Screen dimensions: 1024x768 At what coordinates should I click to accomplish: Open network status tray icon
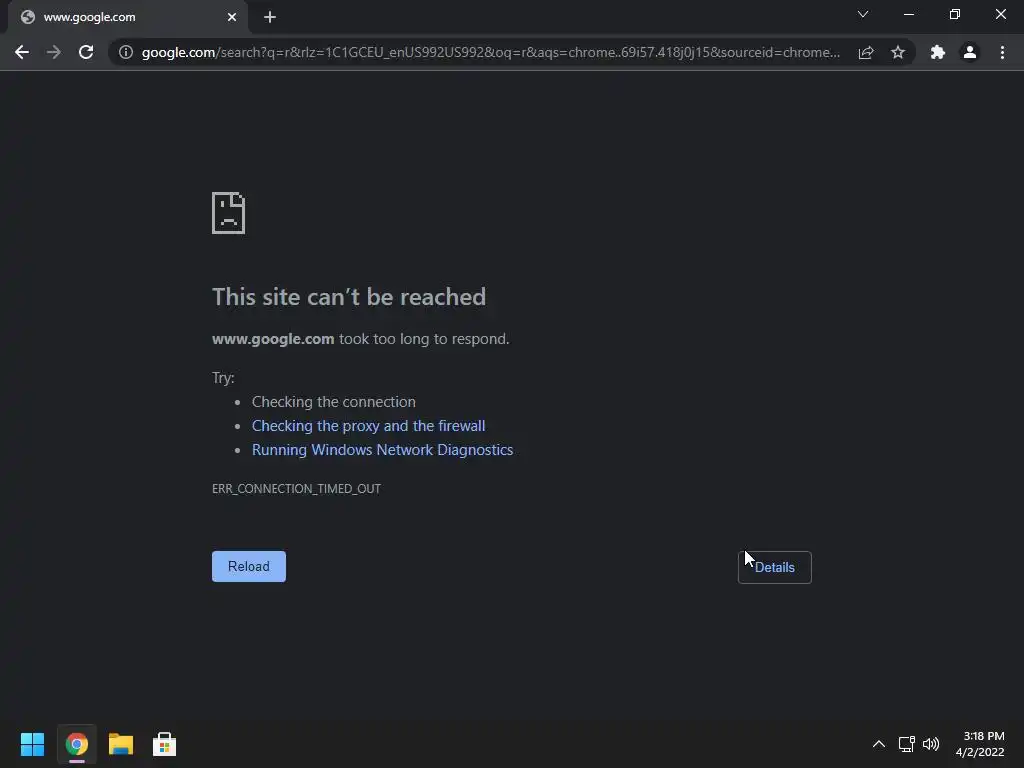coord(906,744)
